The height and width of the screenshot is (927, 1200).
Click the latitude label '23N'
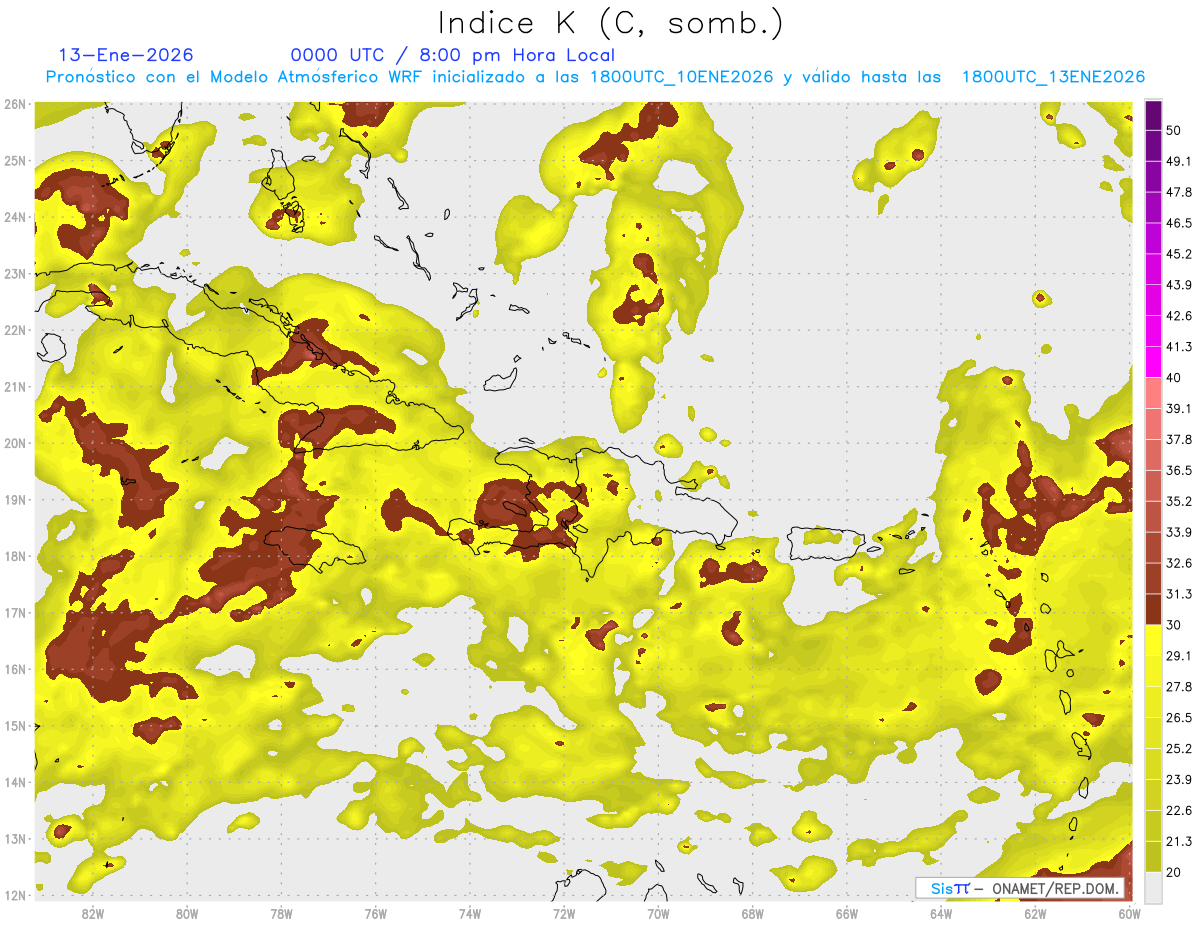pos(15,273)
